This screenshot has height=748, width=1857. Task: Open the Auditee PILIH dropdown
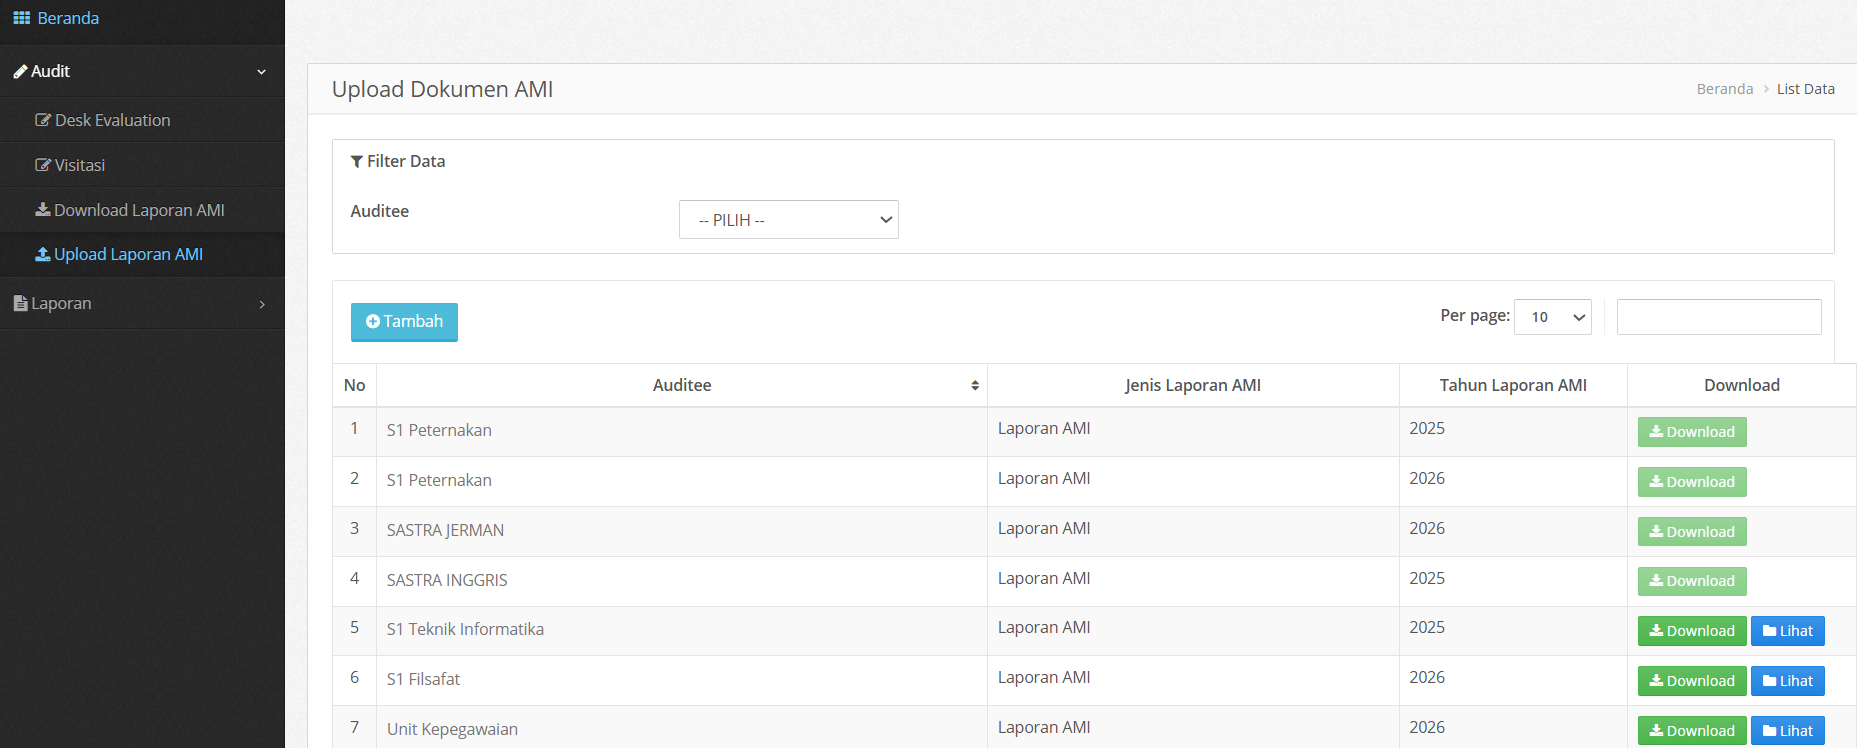point(789,220)
